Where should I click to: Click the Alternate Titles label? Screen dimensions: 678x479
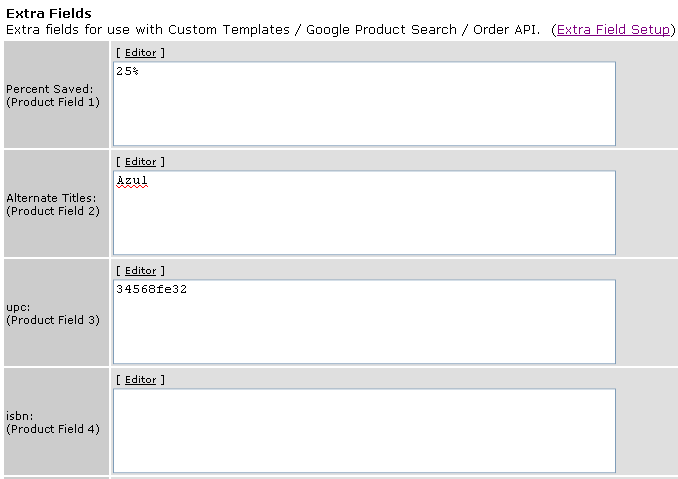(x=51, y=198)
